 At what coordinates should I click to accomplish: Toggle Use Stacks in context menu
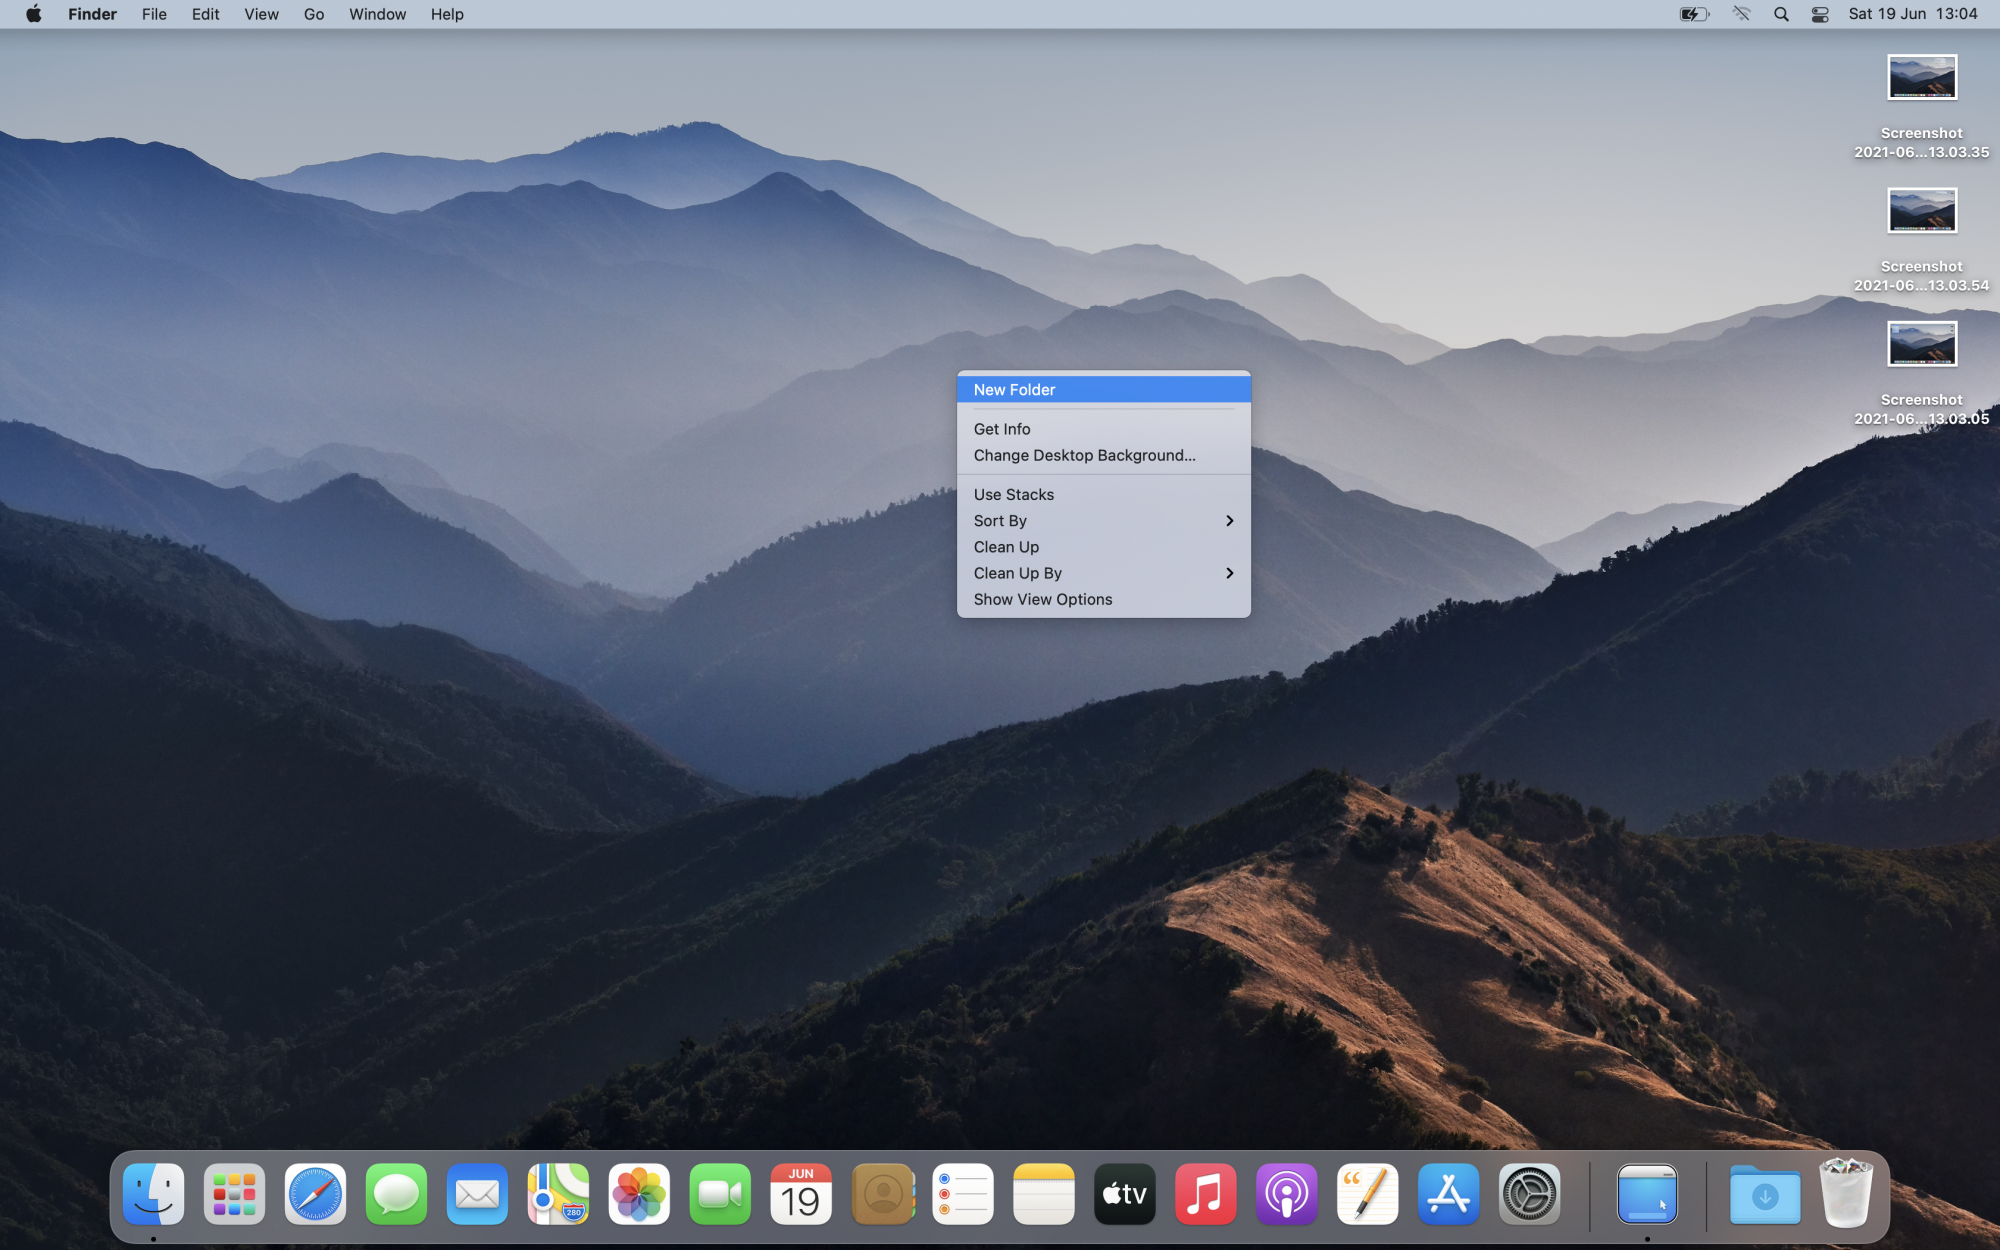[x=1013, y=494]
